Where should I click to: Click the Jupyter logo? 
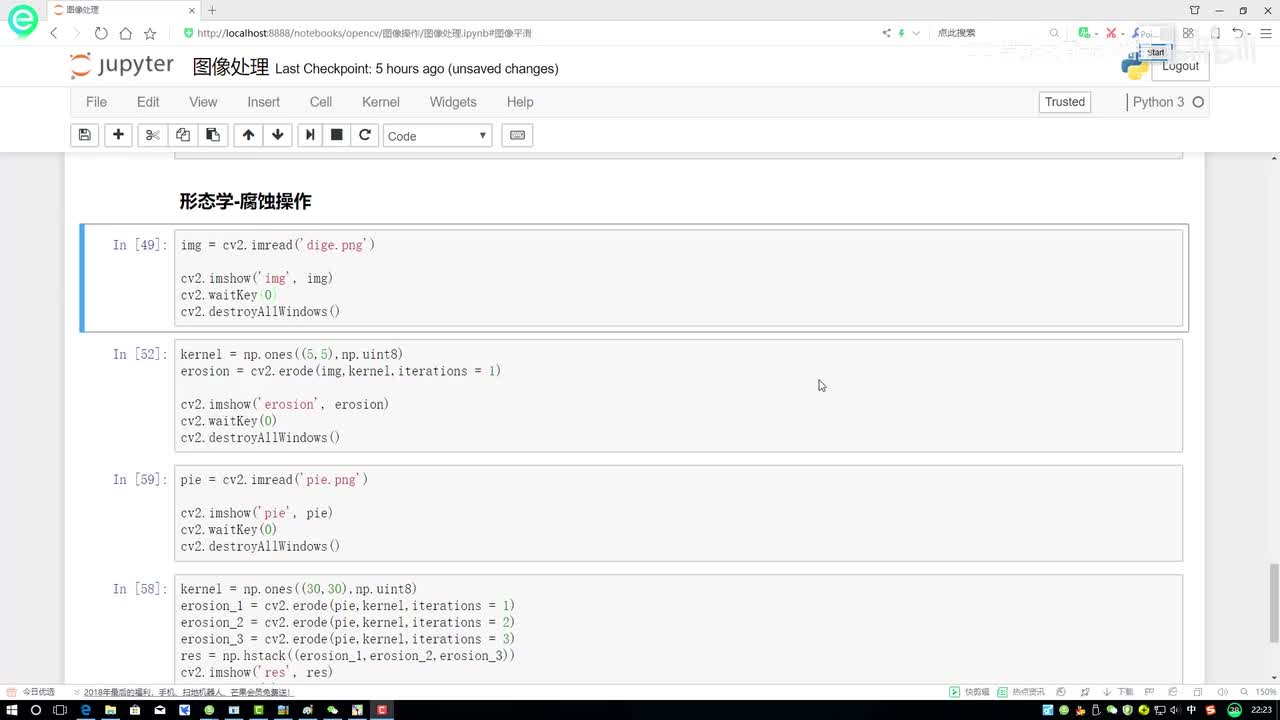coord(122,66)
